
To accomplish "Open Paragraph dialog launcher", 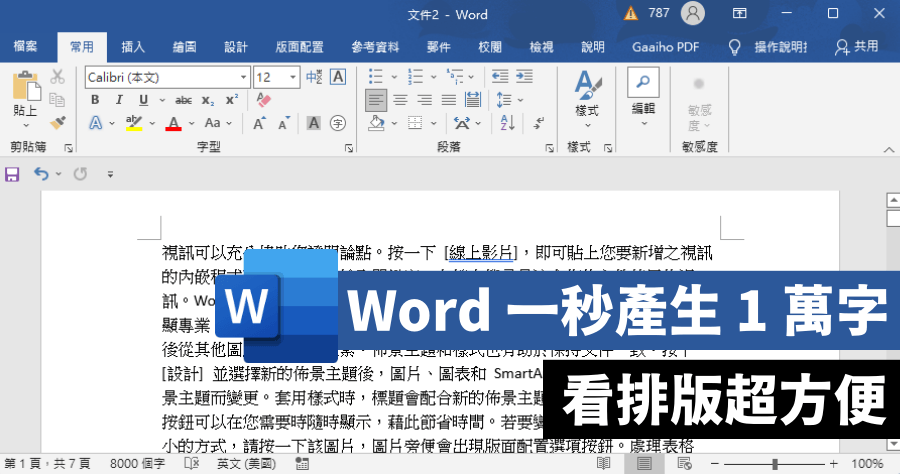I will (549, 148).
